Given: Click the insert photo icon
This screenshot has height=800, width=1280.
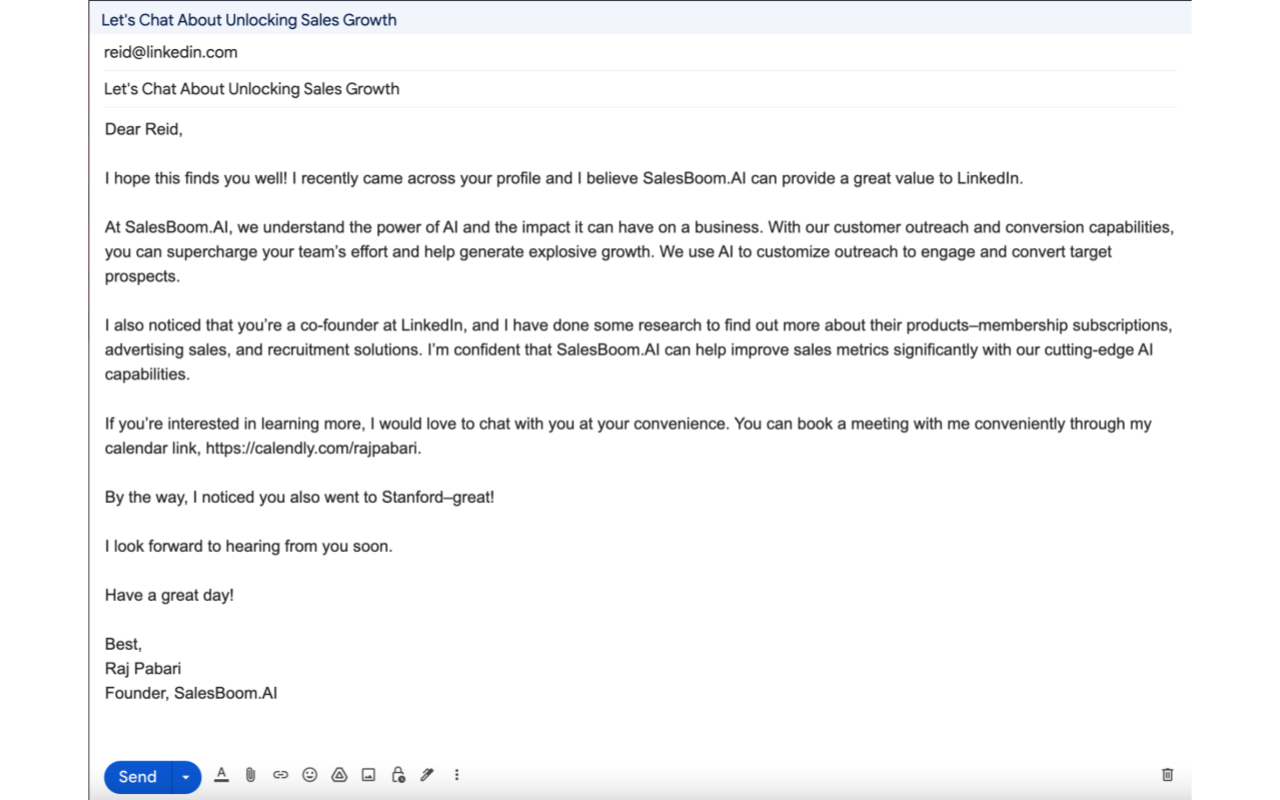Looking at the screenshot, I should click(368, 775).
